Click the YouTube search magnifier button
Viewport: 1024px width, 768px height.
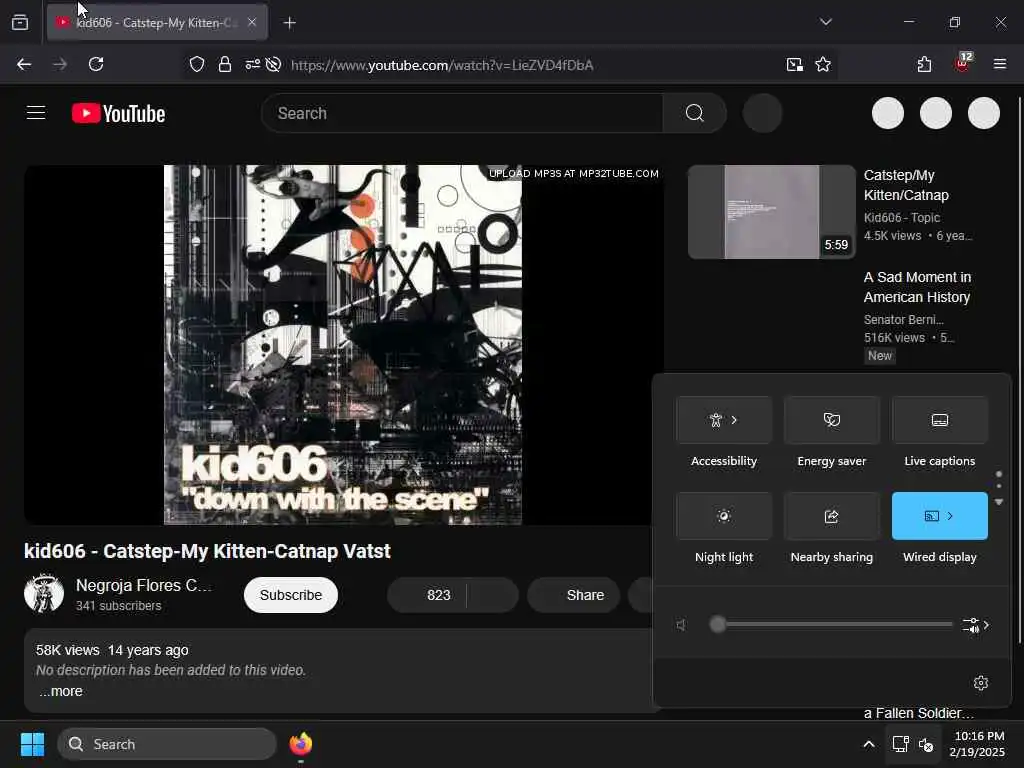tap(694, 113)
